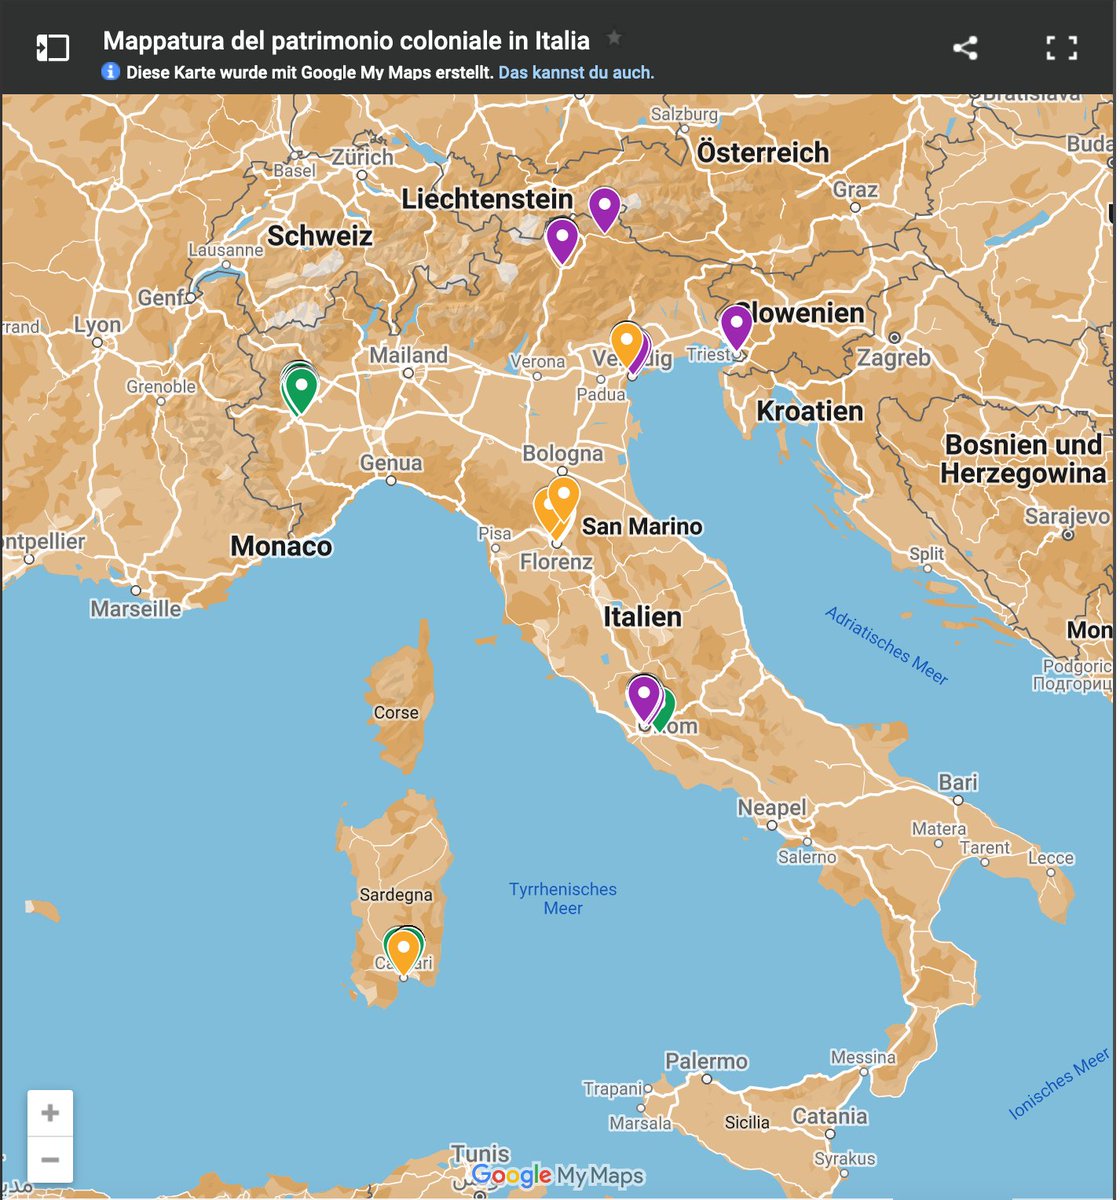Select the purple pin at Rome

coord(644,697)
